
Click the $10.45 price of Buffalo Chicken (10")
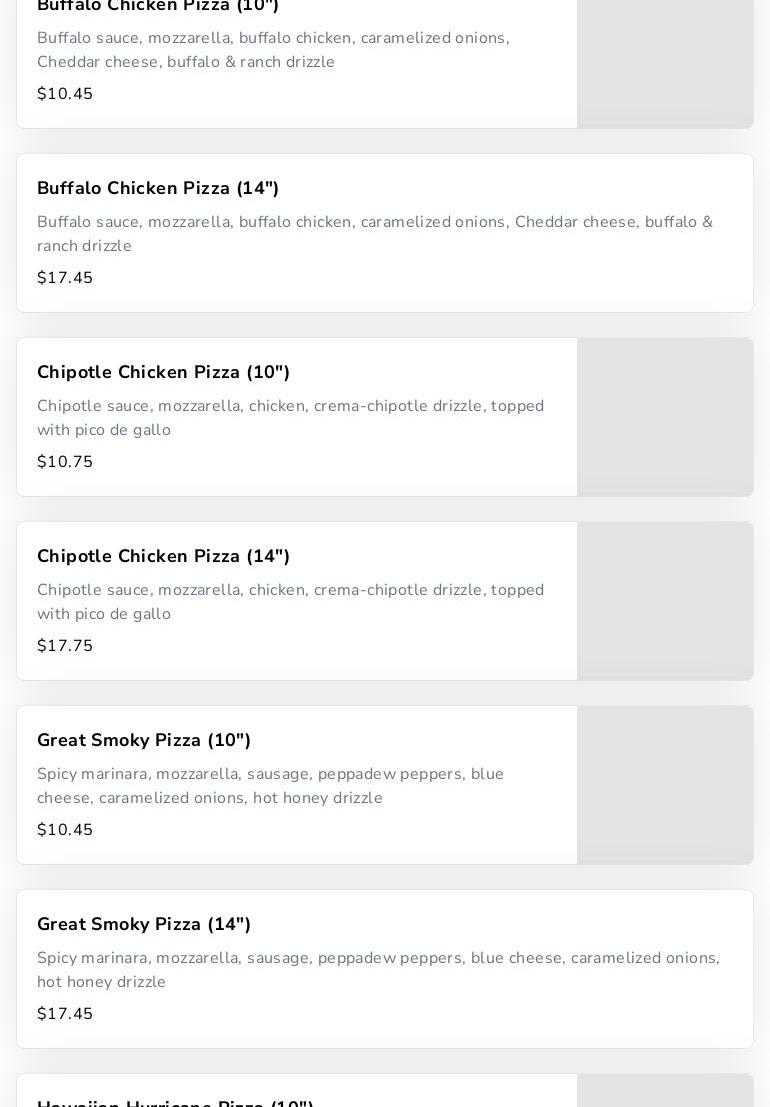(x=65, y=94)
